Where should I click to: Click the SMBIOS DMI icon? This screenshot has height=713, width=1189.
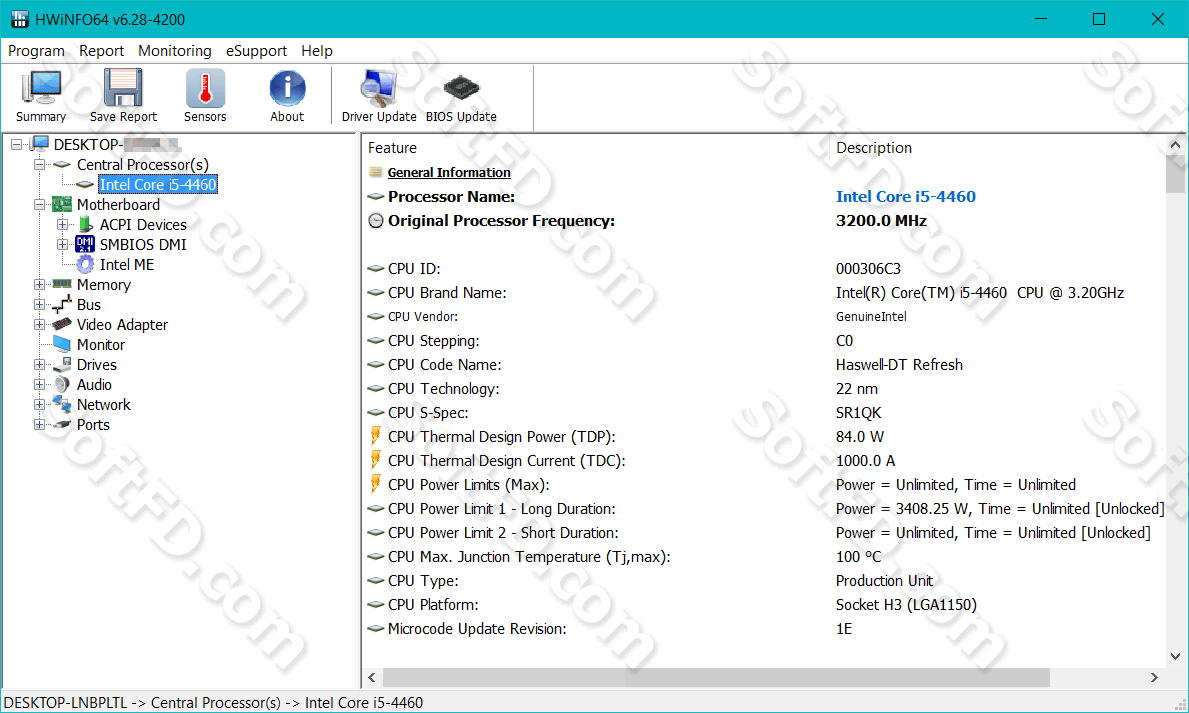[x=85, y=244]
